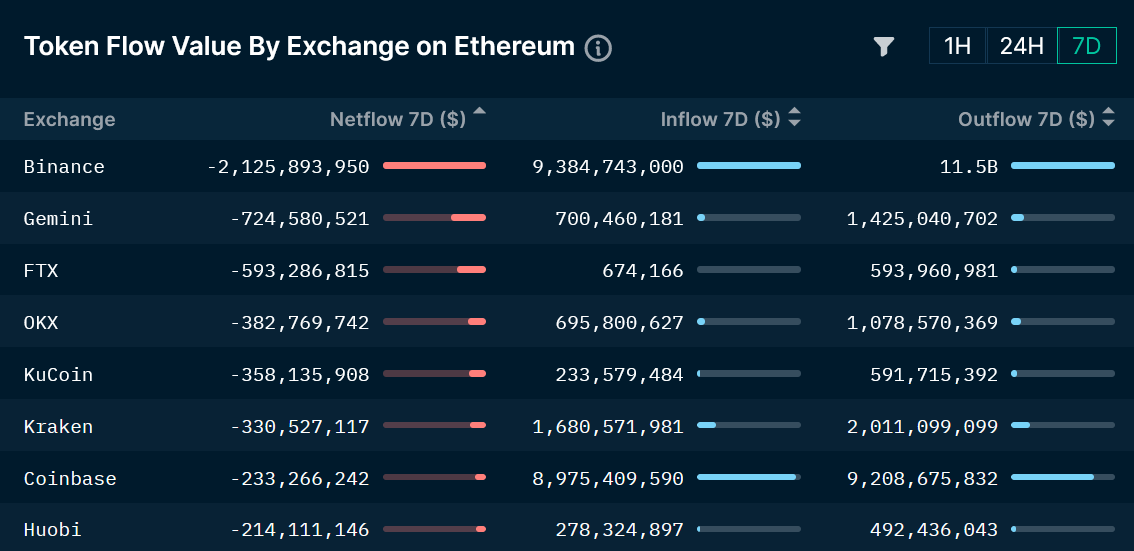Open the Binance exchange row
Viewport: 1134px width, 551px height.
coord(64,166)
